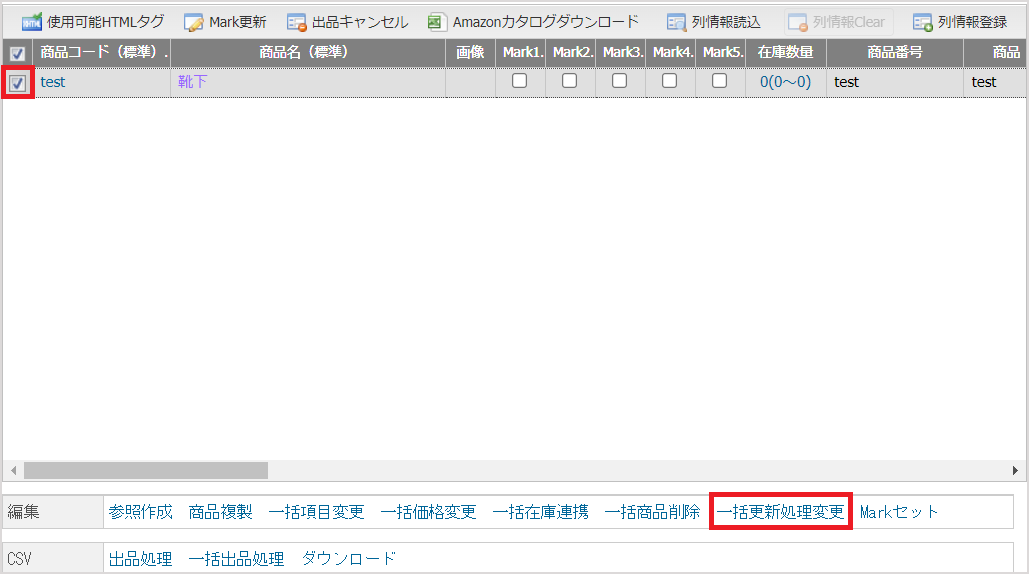Click 一括商品削除 link
The width and height of the screenshot is (1029, 574).
tap(652, 512)
